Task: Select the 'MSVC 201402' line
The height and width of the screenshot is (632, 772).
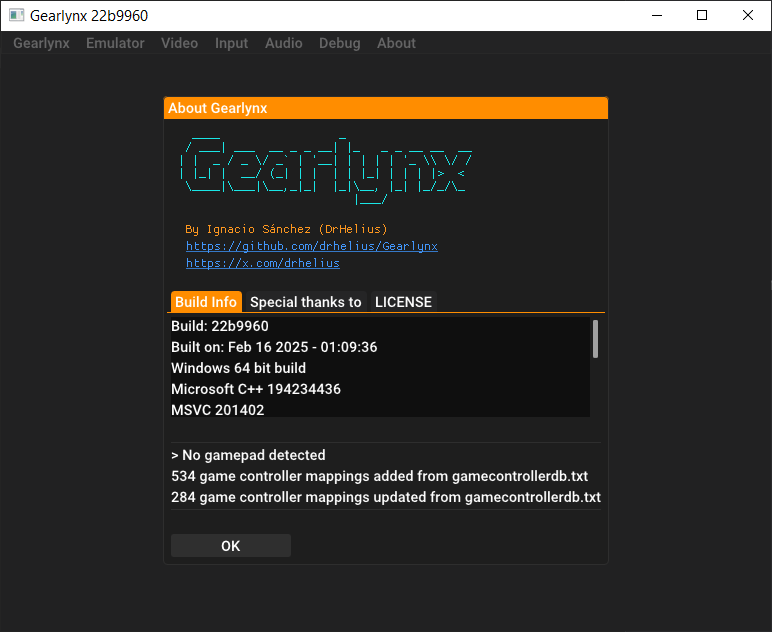Action: pyautogui.click(x=218, y=410)
